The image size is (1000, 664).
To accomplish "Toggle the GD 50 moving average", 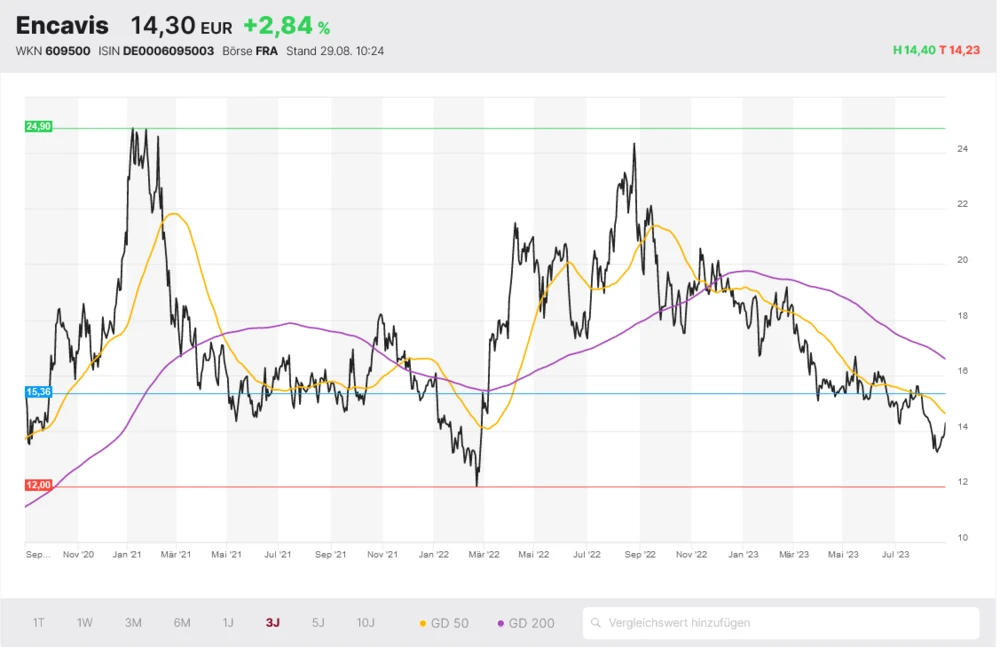I will coord(443,623).
